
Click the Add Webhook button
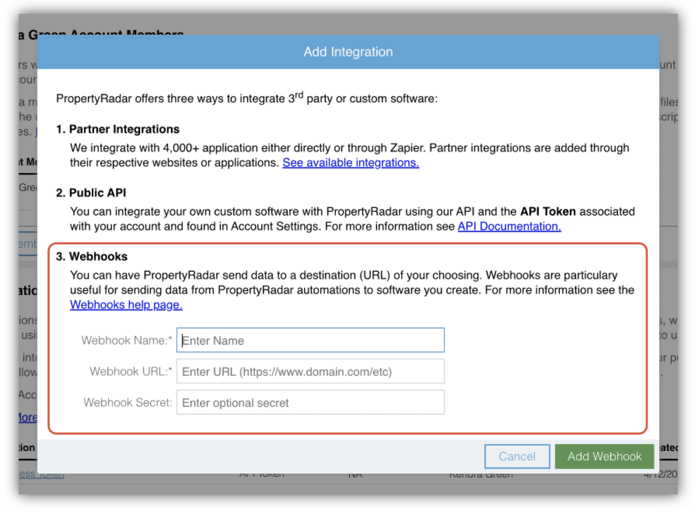click(604, 456)
